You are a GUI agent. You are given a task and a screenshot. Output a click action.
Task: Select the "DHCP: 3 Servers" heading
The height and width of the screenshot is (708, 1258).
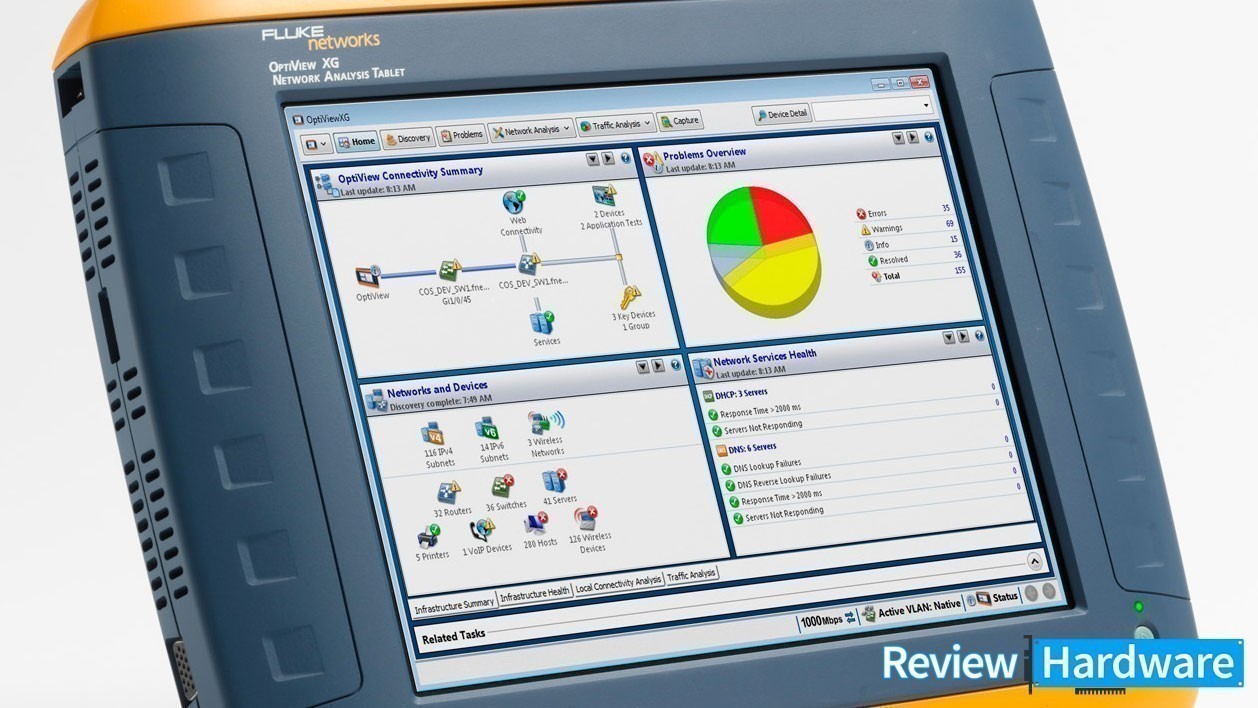[x=739, y=394]
